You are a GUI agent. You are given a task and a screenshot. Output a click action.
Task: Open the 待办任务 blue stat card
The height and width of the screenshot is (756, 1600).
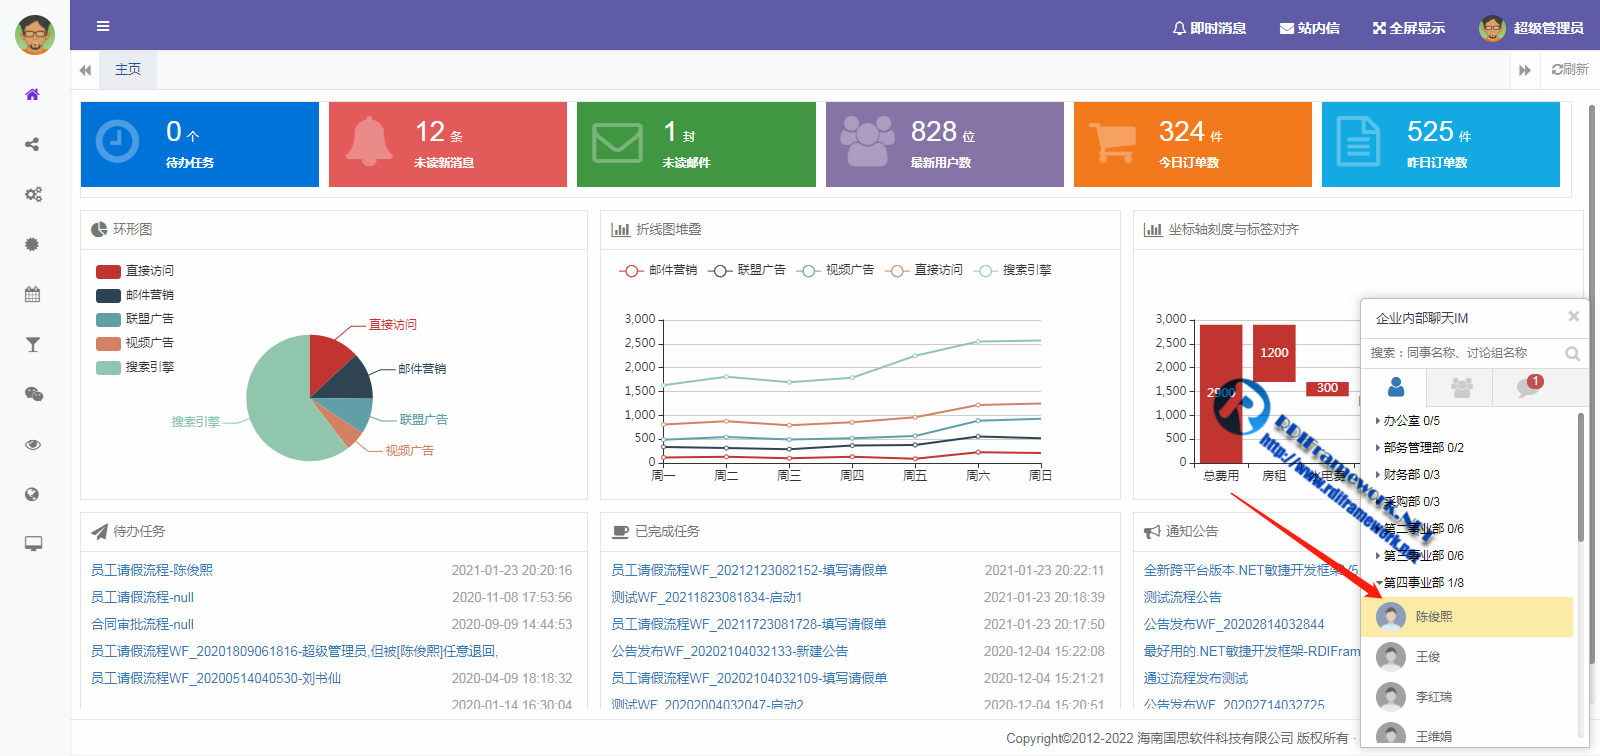(200, 144)
